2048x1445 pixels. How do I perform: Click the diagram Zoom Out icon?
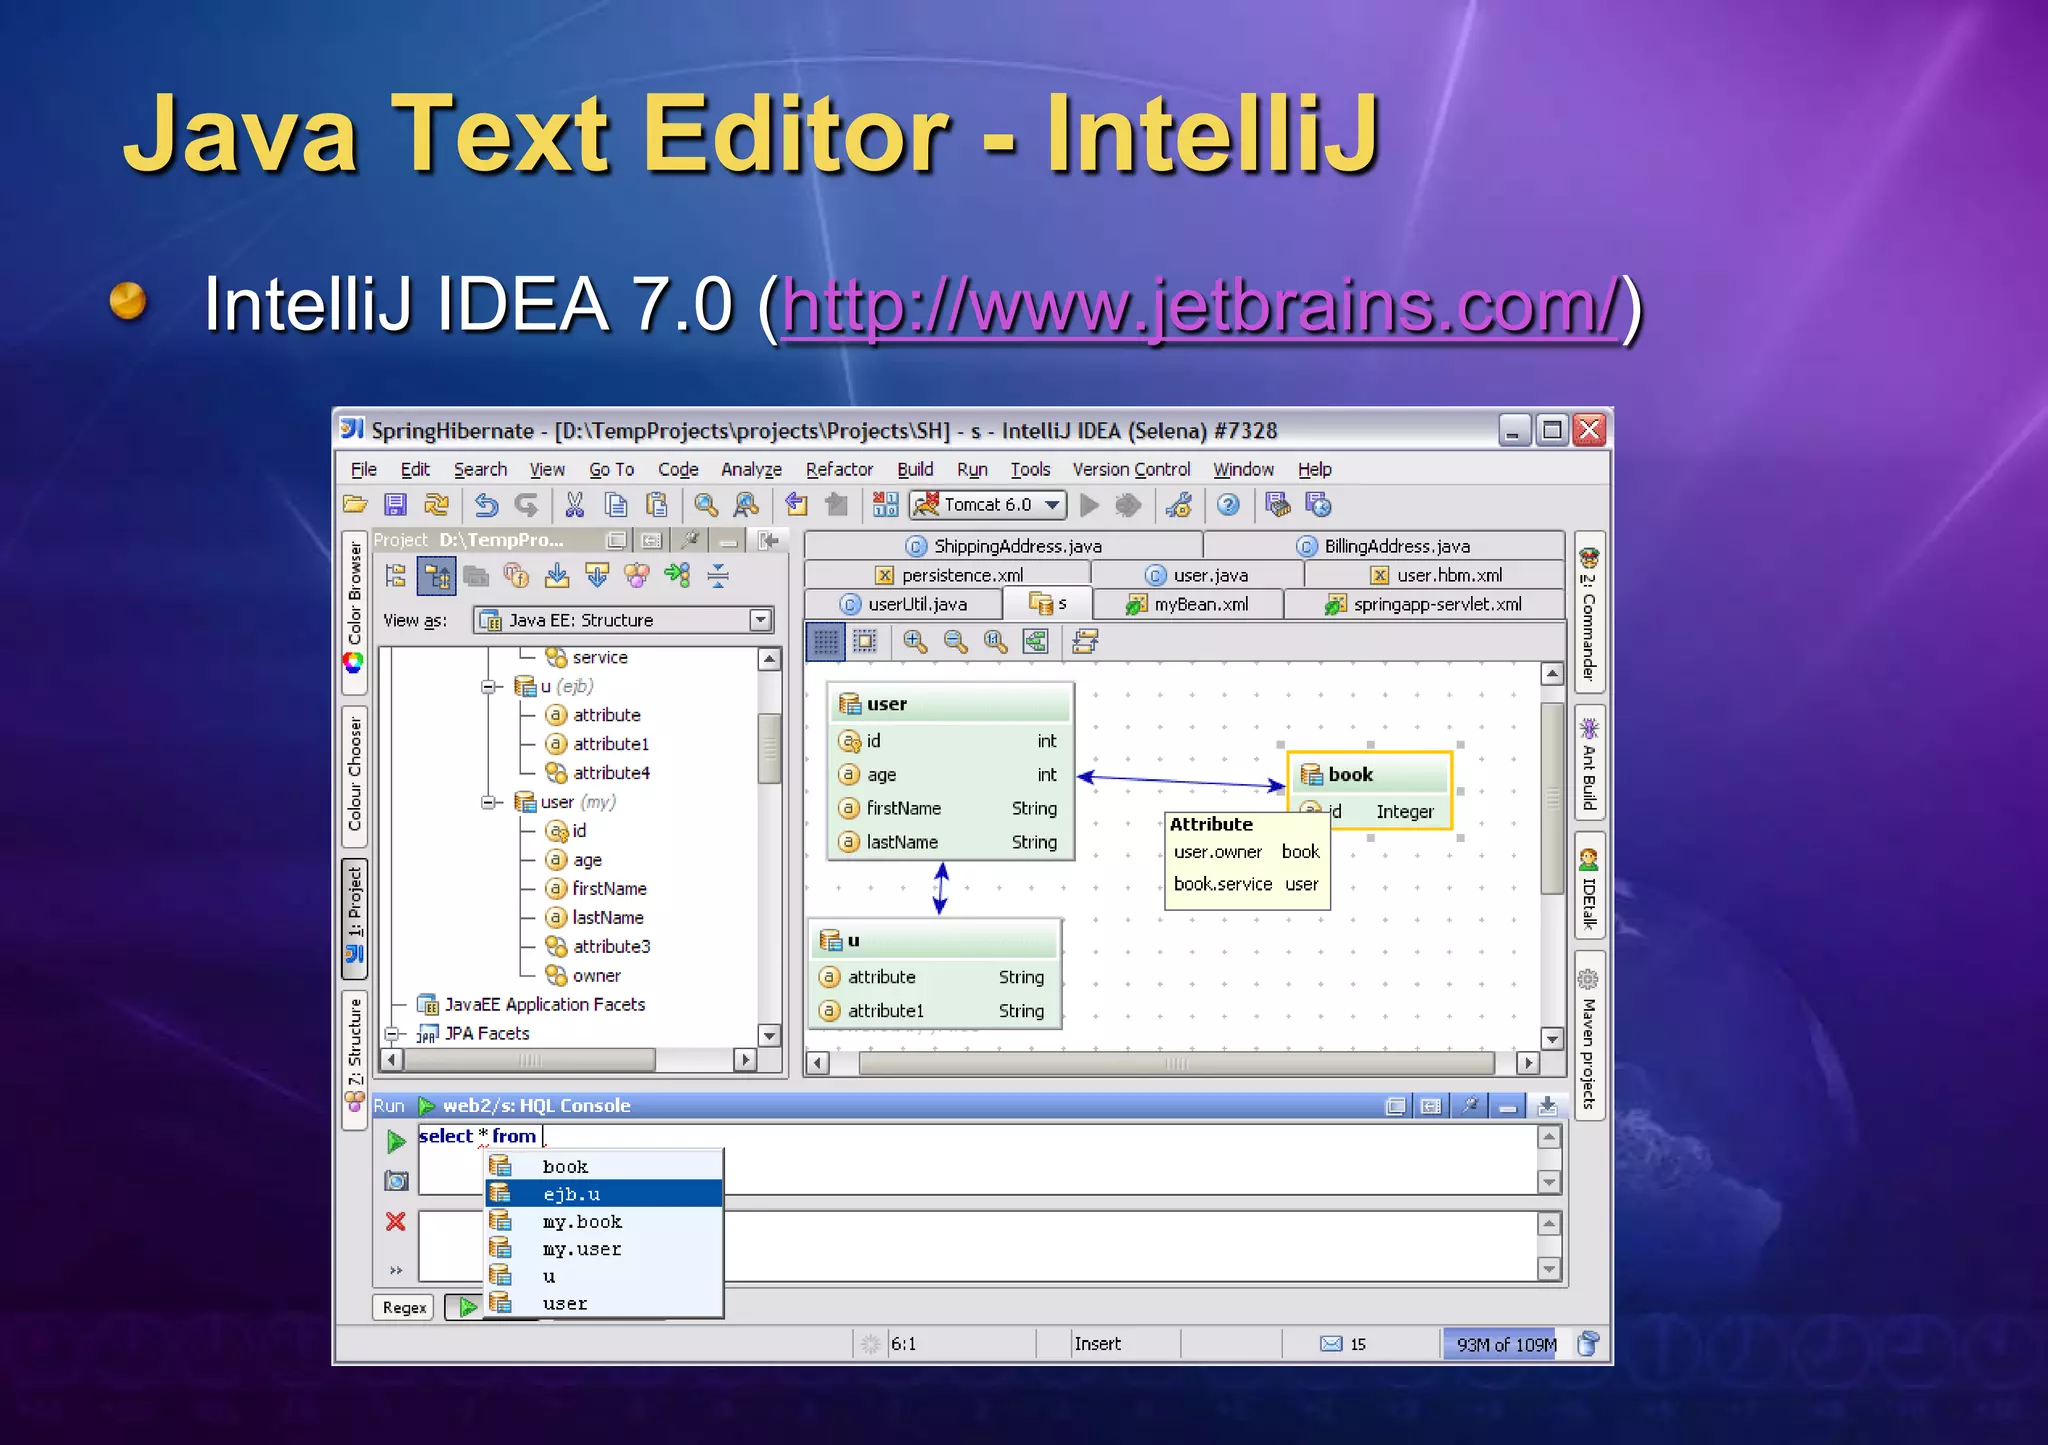955,641
